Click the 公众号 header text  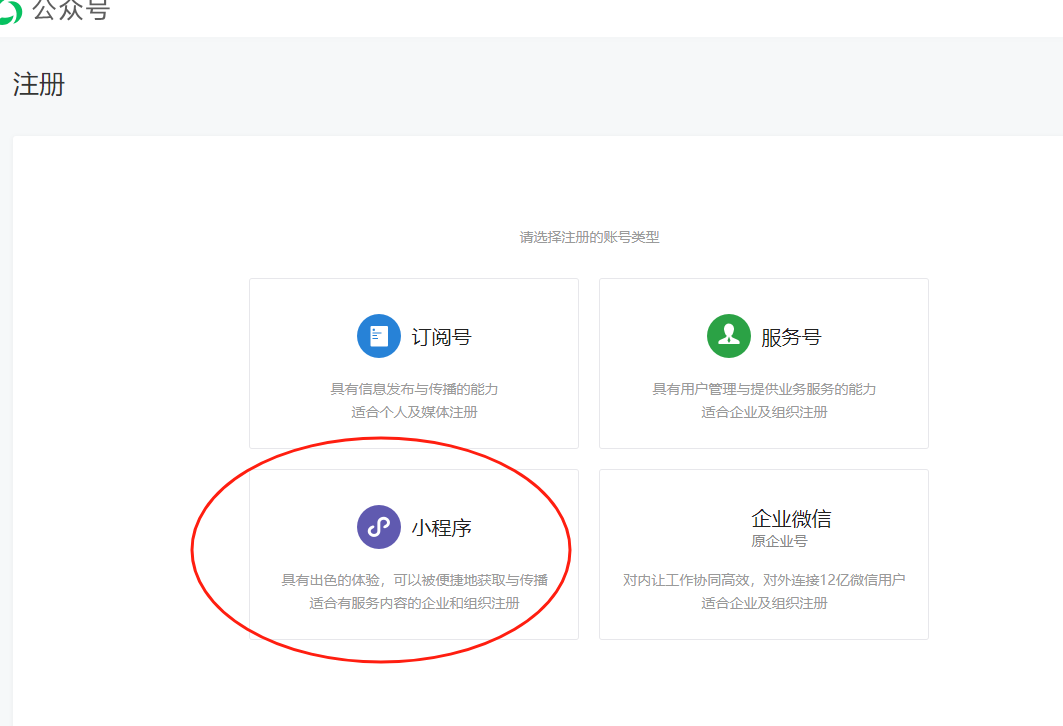71,10
